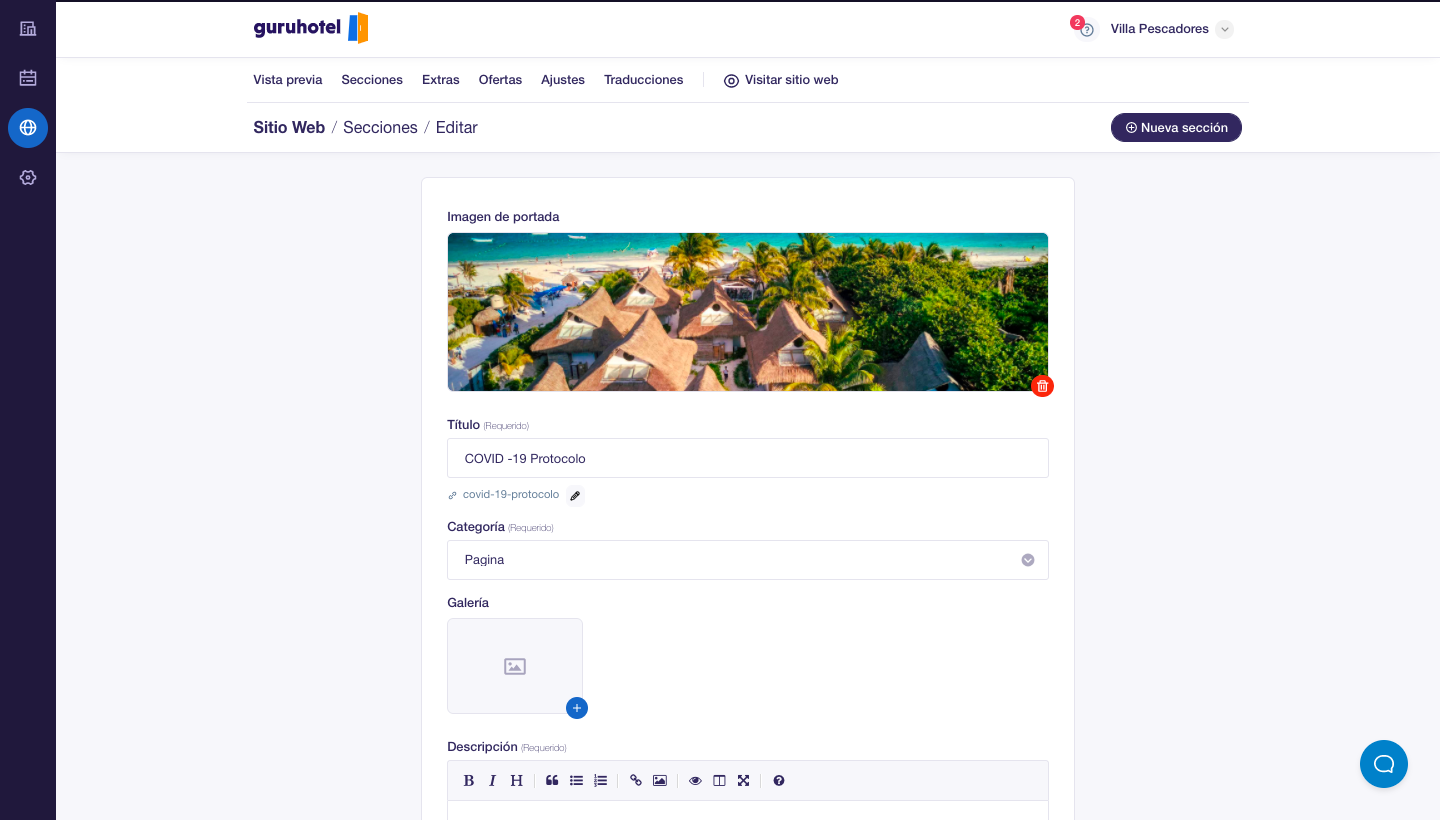Click the guruhotel logo
The height and width of the screenshot is (820, 1440).
click(x=311, y=28)
